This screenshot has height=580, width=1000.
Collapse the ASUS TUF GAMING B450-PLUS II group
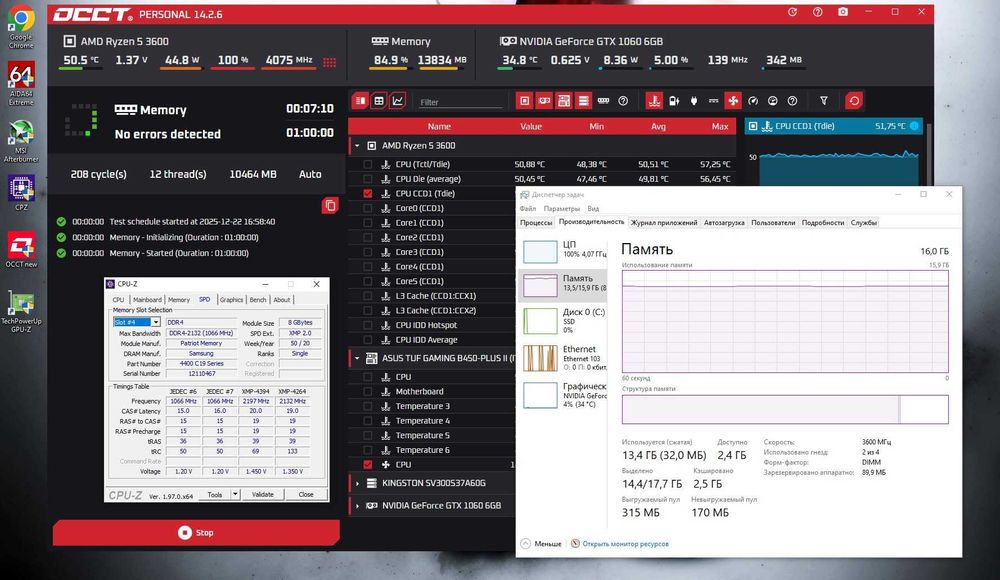[x=357, y=359]
